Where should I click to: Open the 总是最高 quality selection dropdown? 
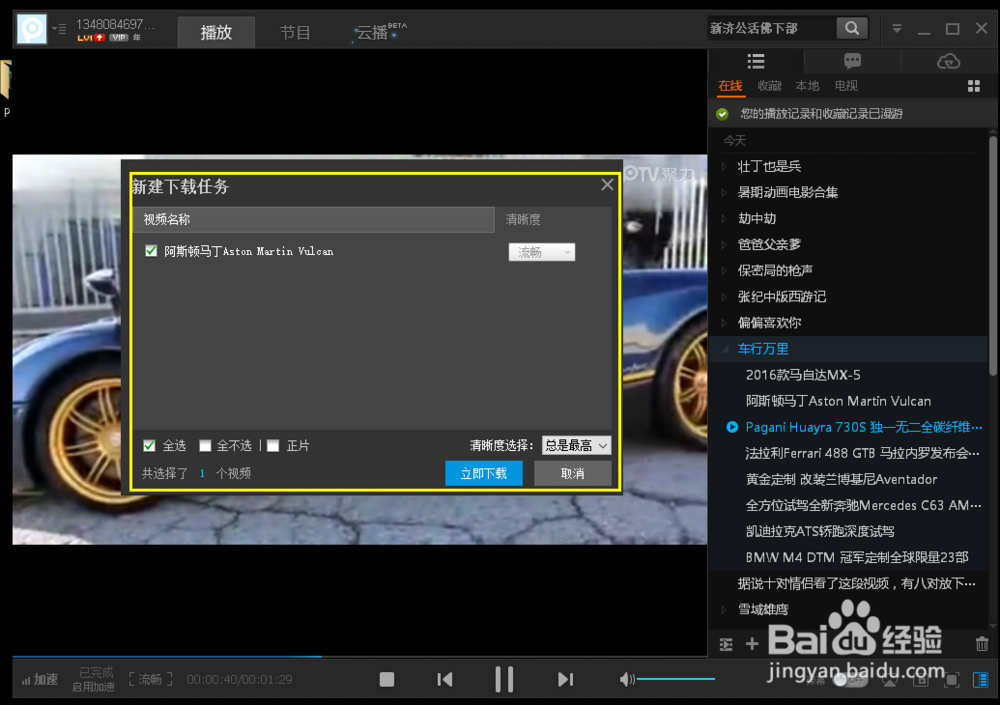pos(576,445)
